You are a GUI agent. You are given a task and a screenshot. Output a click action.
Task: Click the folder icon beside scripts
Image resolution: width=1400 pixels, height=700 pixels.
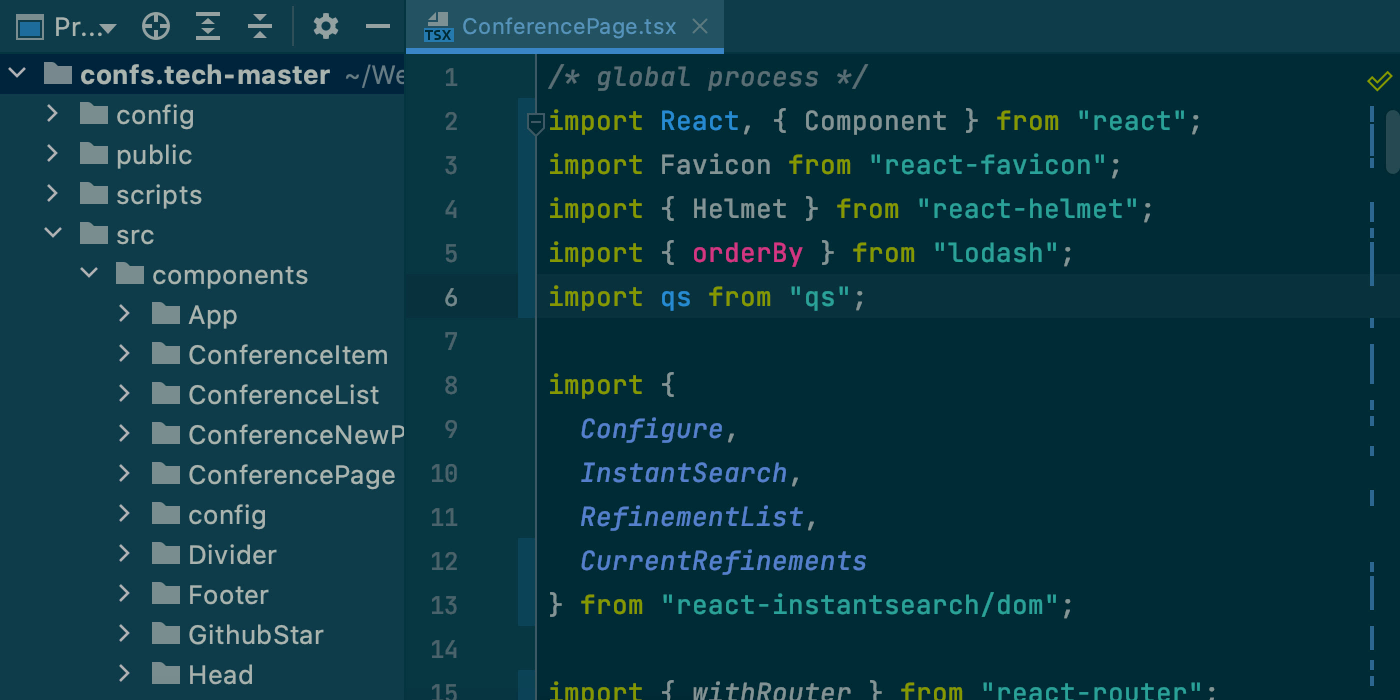93,194
